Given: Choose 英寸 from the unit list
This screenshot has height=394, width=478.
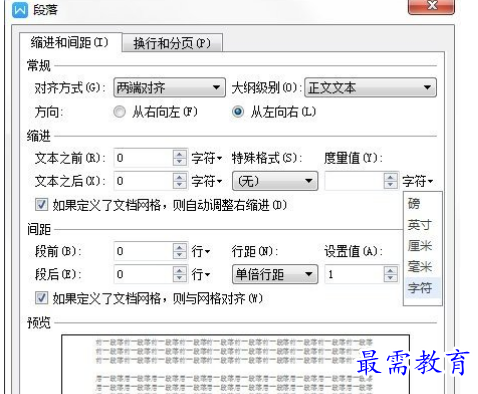Looking at the screenshot, I should [x=422, y=225].
